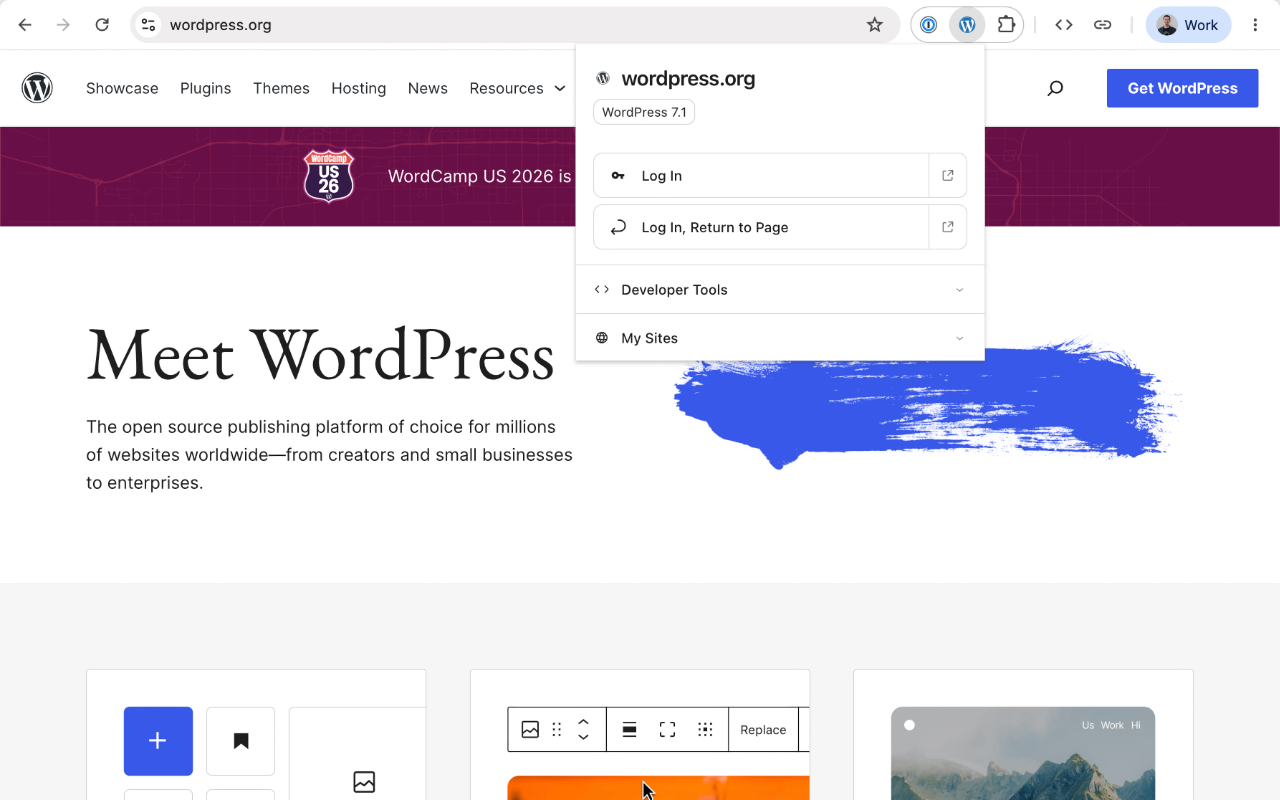Click the browser forward arrow

63,25
